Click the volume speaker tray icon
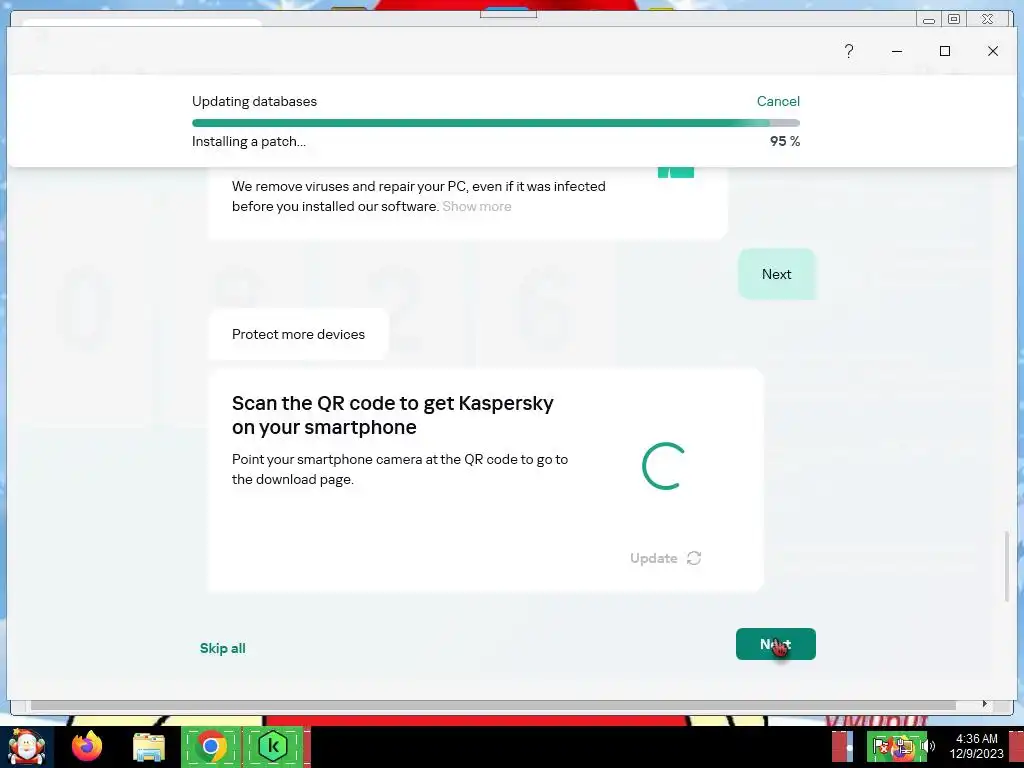The width and height of the screenshot is (1024, 768). (x=928, y=746)
